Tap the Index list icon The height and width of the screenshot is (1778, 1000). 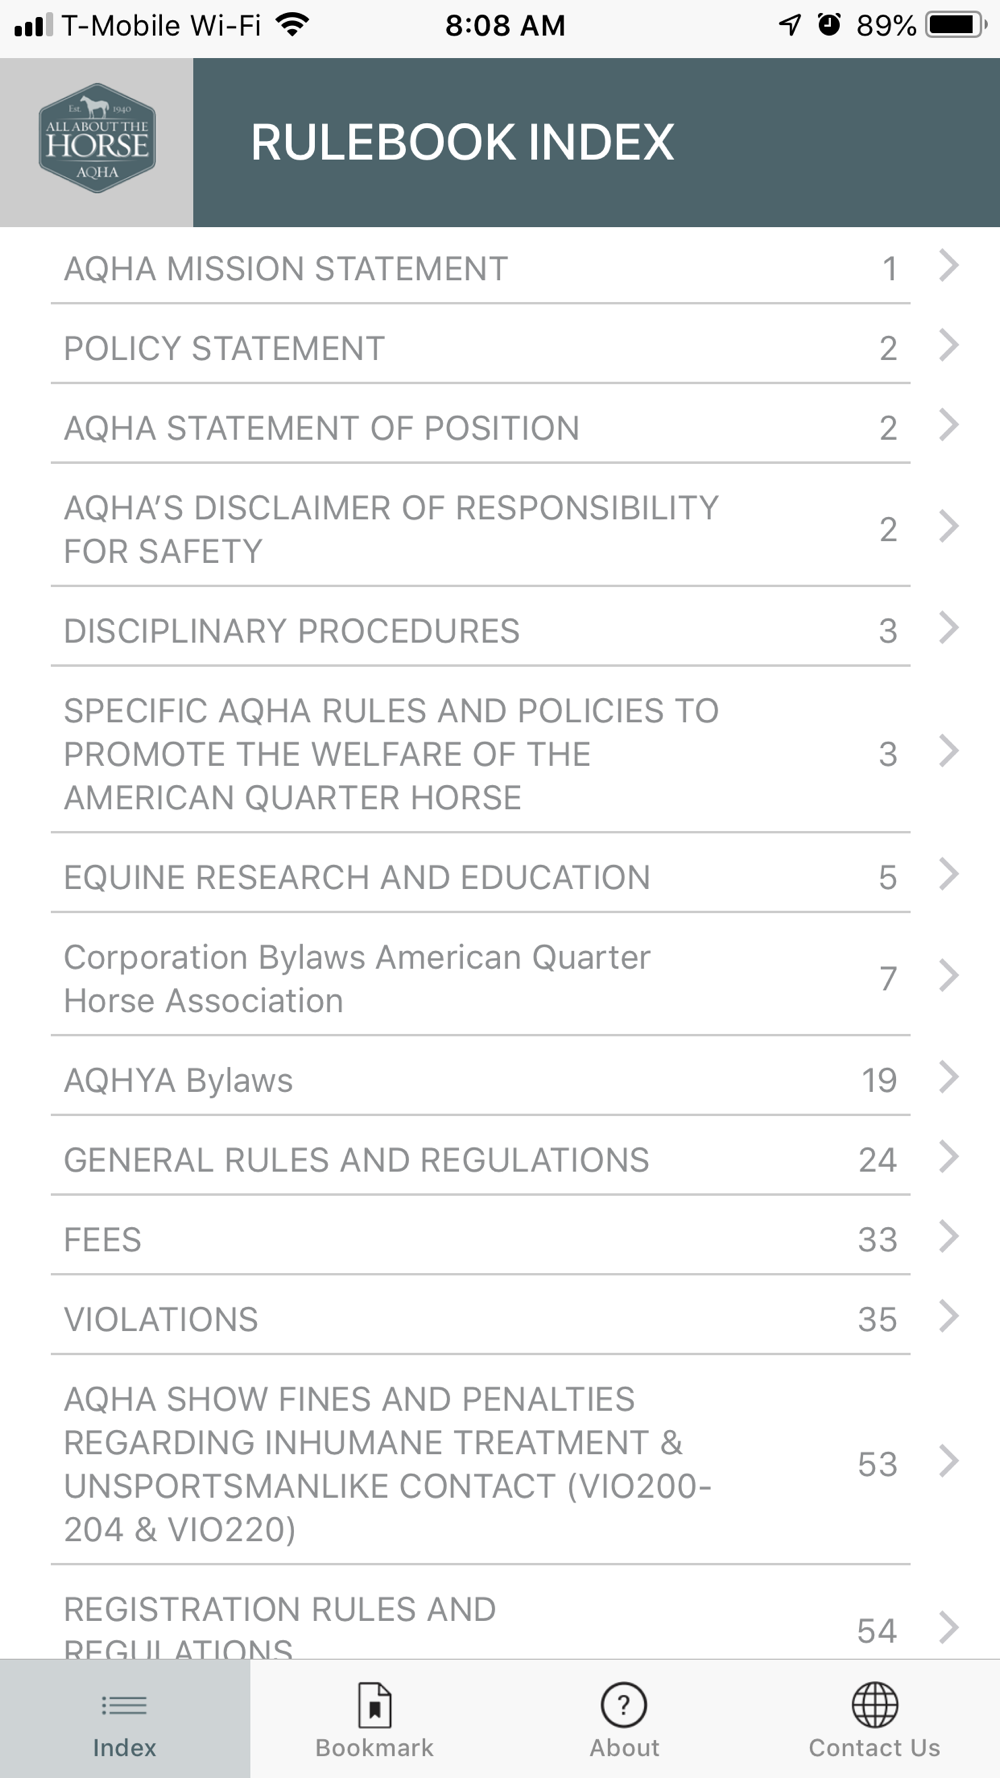(124, 1705)
